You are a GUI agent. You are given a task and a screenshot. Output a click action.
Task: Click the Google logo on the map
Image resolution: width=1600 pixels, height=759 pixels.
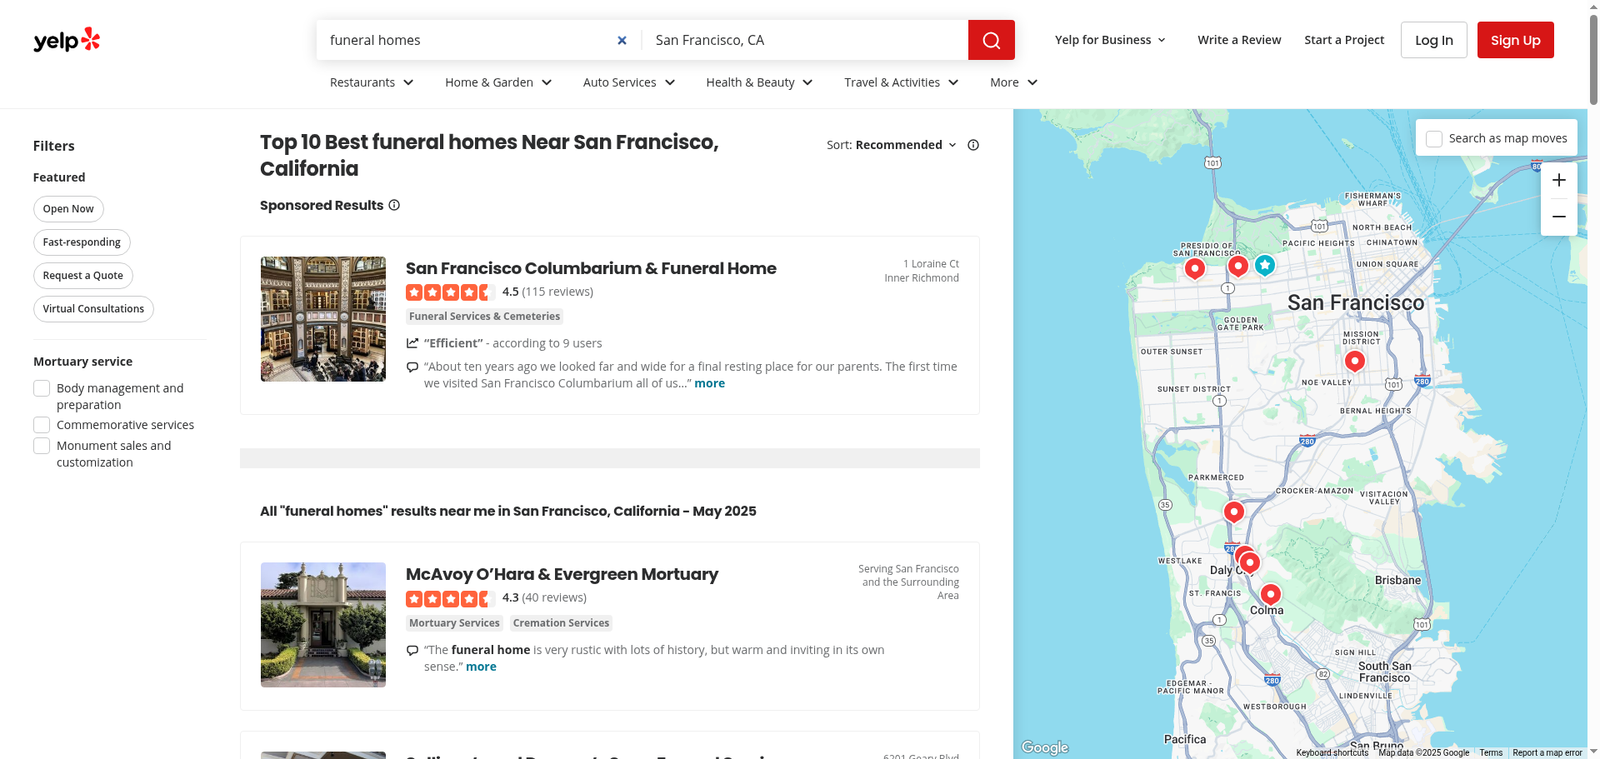(x=1045, y=747)
